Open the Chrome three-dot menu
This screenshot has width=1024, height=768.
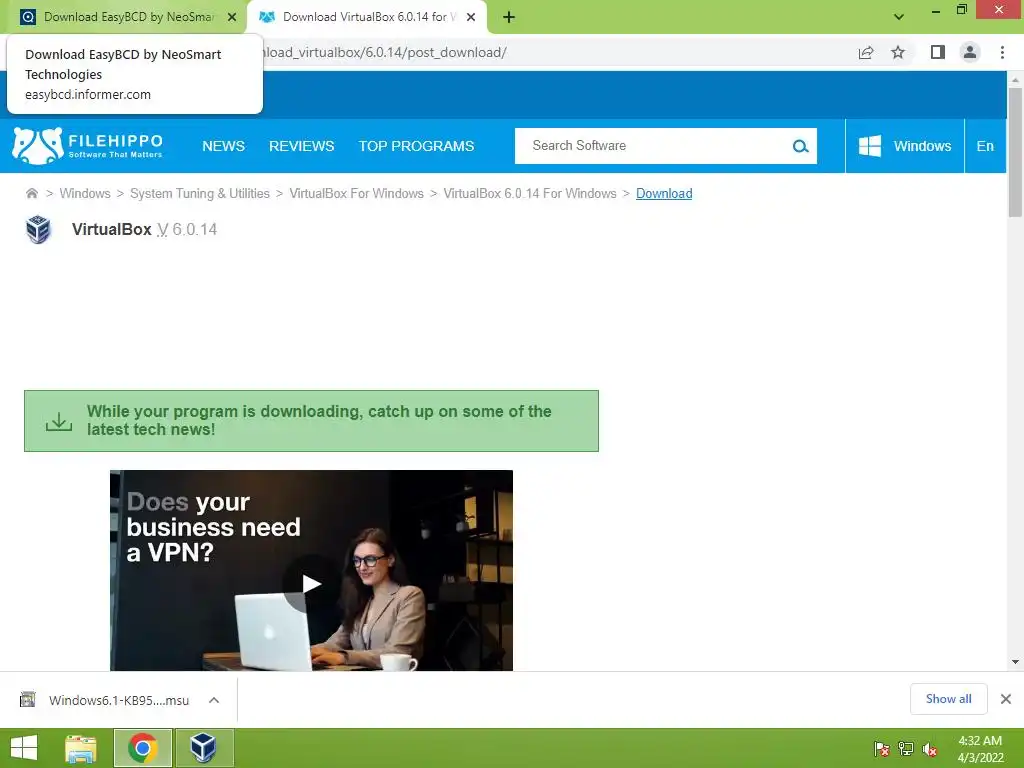click(1002, 52)
